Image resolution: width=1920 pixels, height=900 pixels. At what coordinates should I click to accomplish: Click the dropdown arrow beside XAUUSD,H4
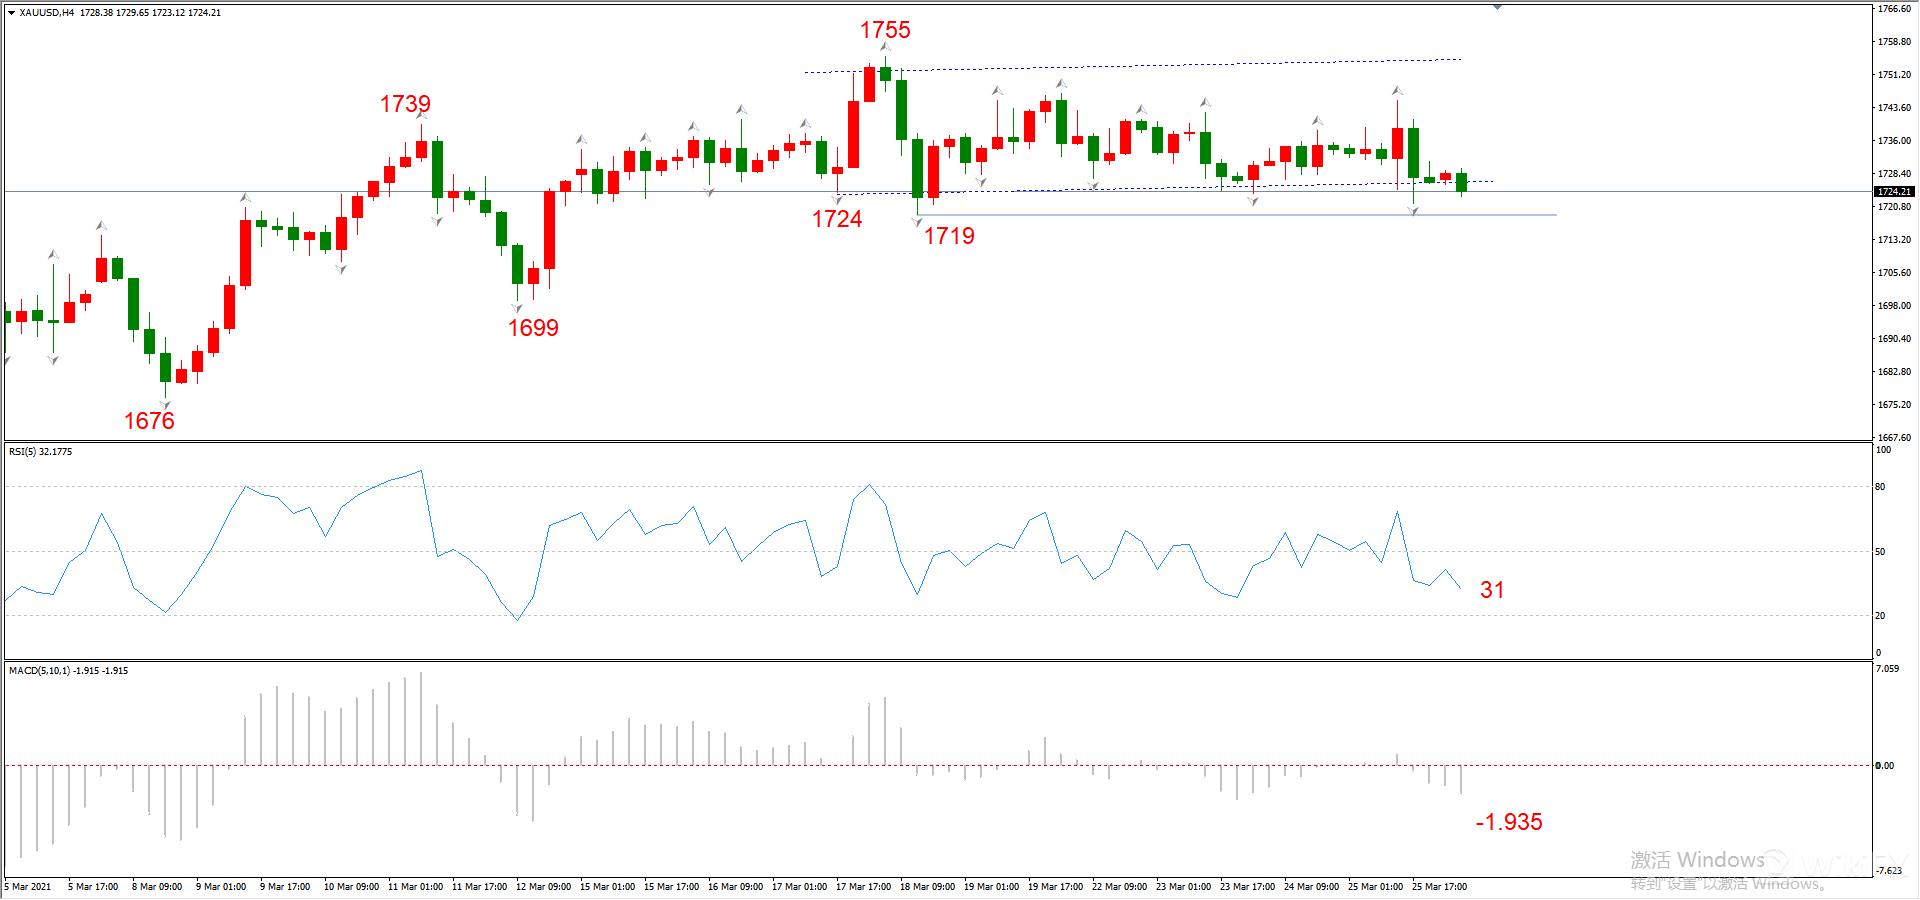(x=11, y=13)
